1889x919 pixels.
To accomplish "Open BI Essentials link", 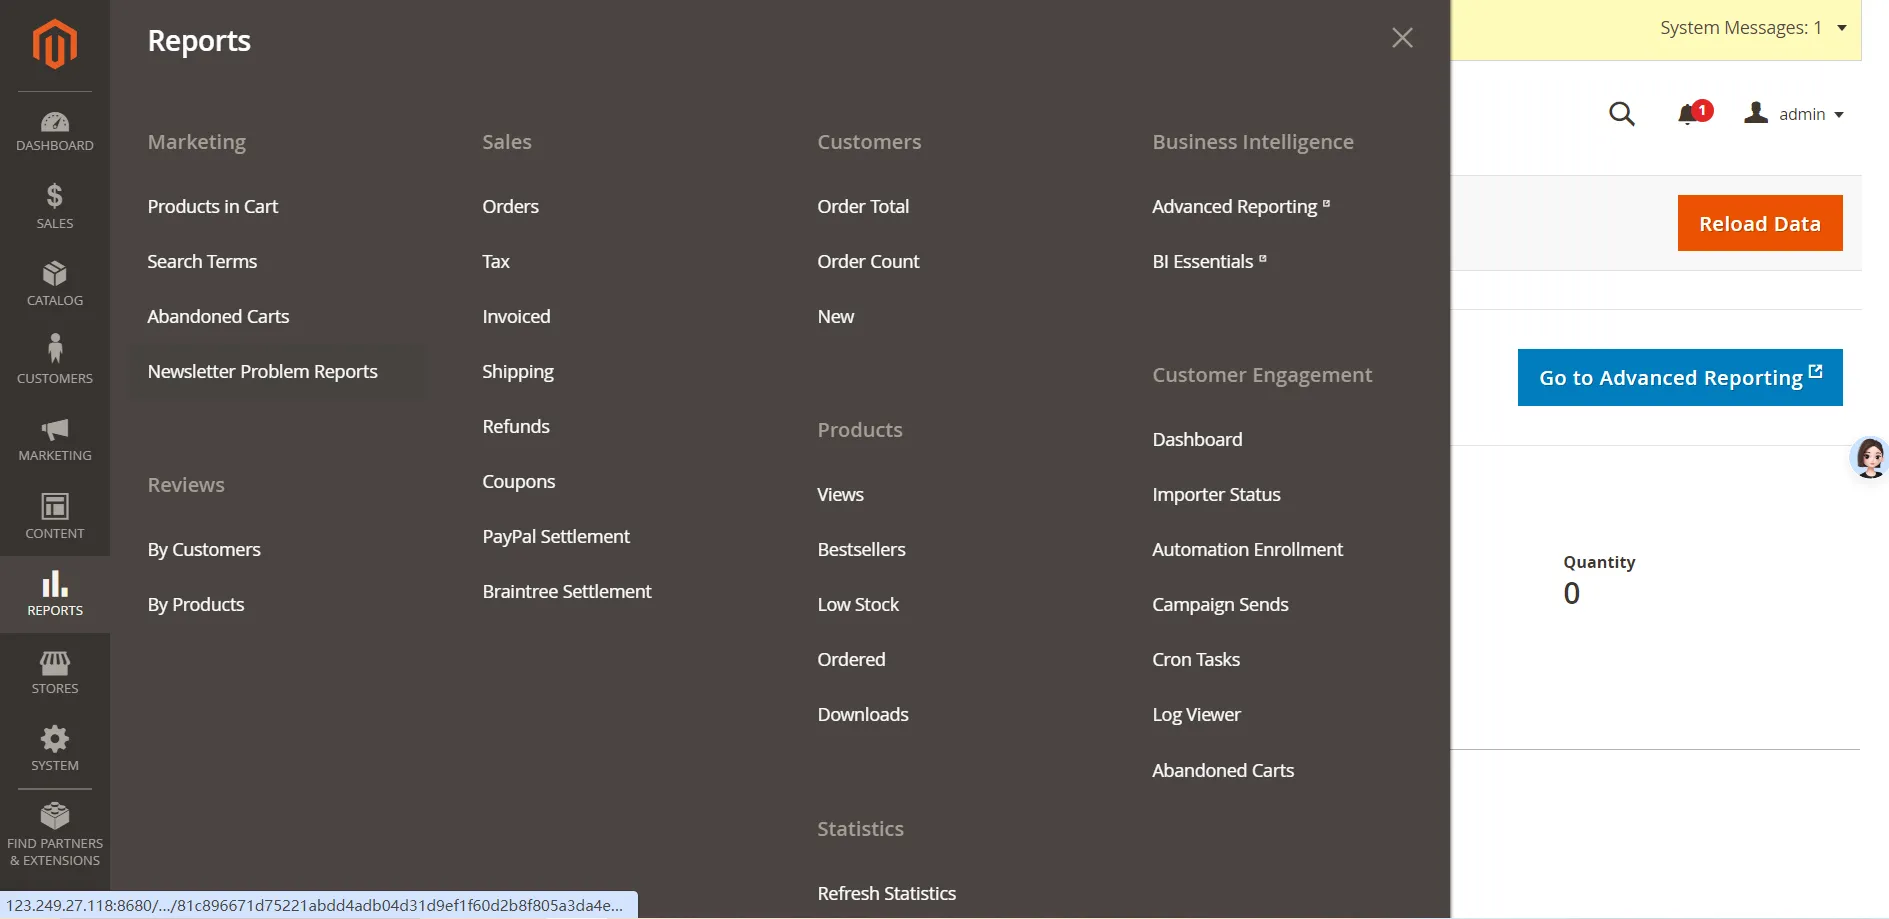I will point(1210,262).
